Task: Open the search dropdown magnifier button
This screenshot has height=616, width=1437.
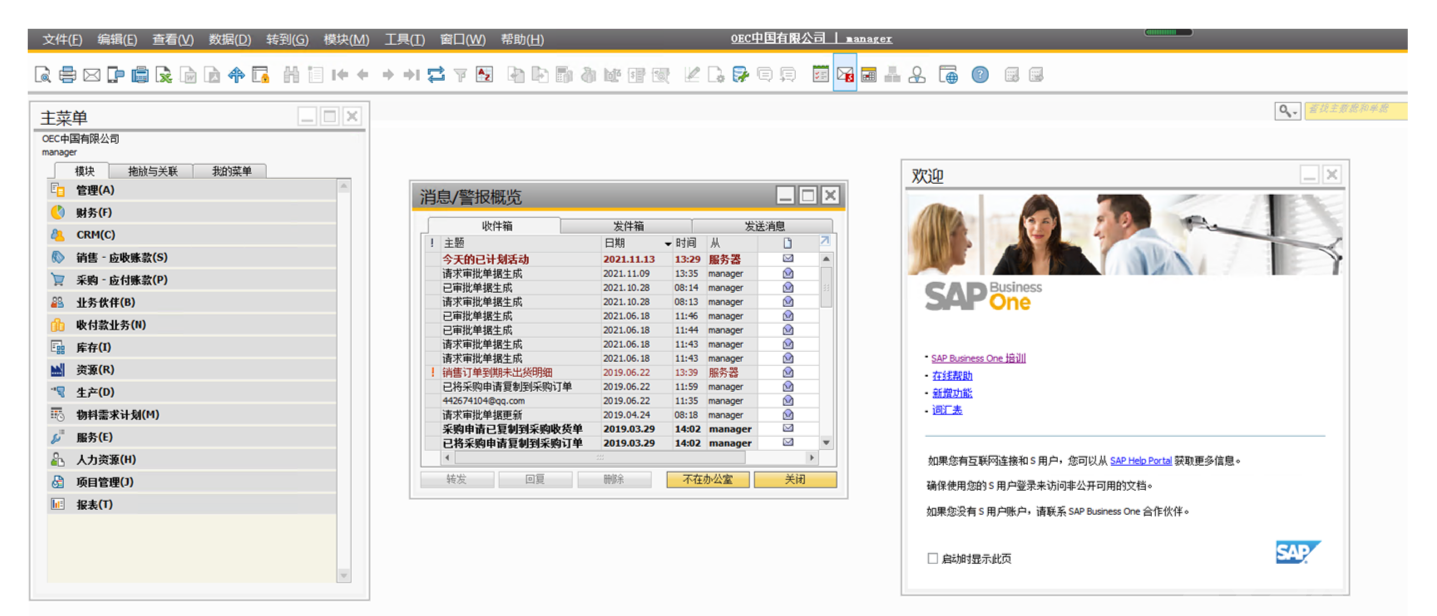Action: coord(1287,111)
